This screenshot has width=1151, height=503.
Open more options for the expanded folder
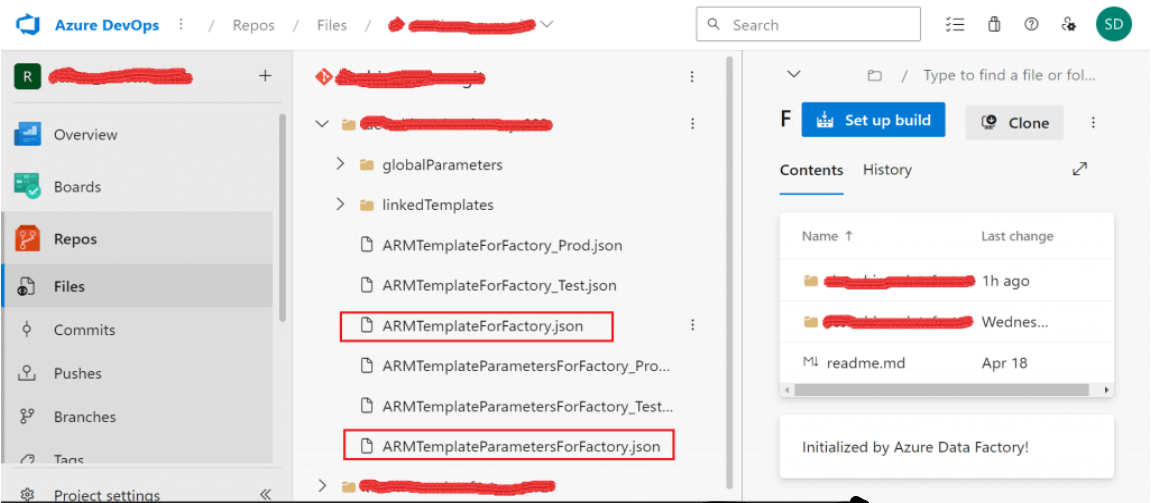point(691,123)
